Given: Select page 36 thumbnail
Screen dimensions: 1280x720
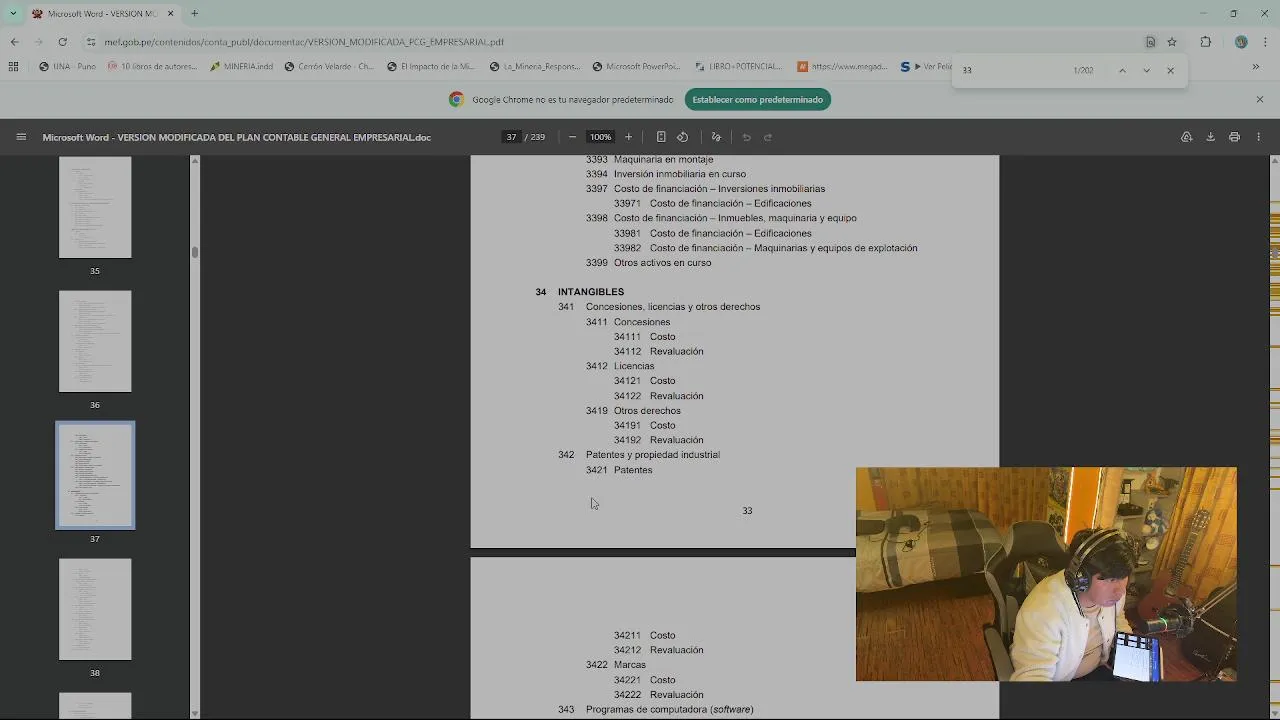Looking at the screenshot, I should [x=95, y=341].
